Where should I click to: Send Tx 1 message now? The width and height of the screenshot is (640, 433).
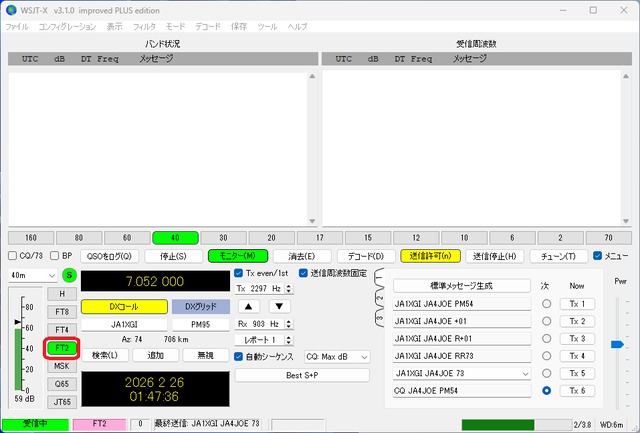click(577, 304)
